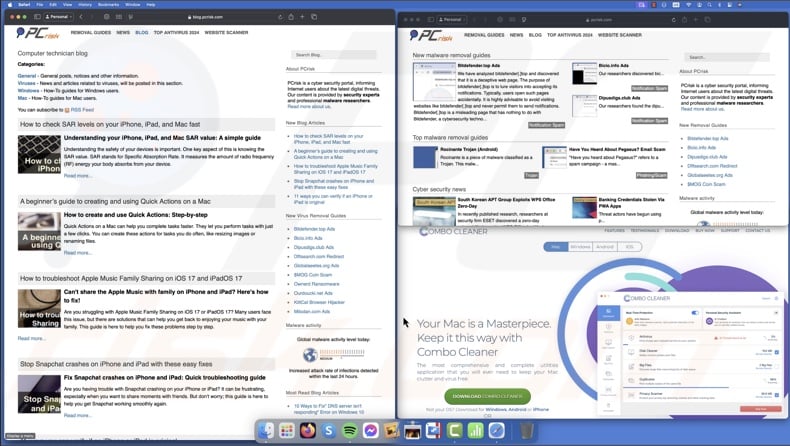Open Personal profile dropdown in right Safari window
This screenshot has width=790, height=446.
pos(452,20)
